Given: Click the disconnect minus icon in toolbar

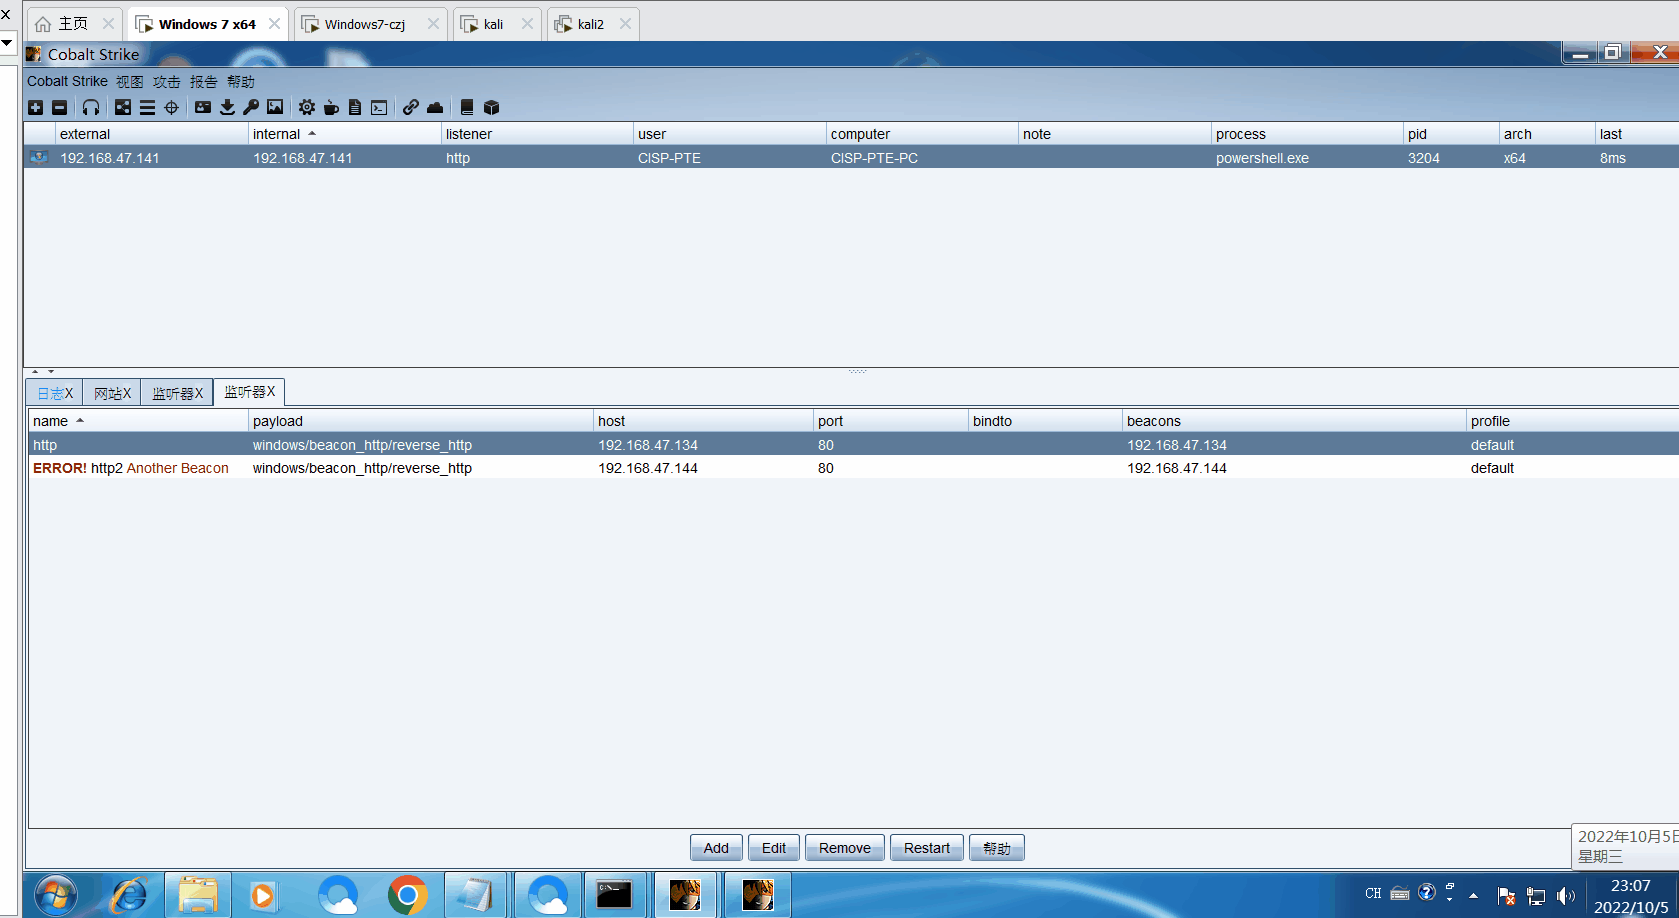Looking at the screenshot, I should pyautogui.click(x=59, y=108).
